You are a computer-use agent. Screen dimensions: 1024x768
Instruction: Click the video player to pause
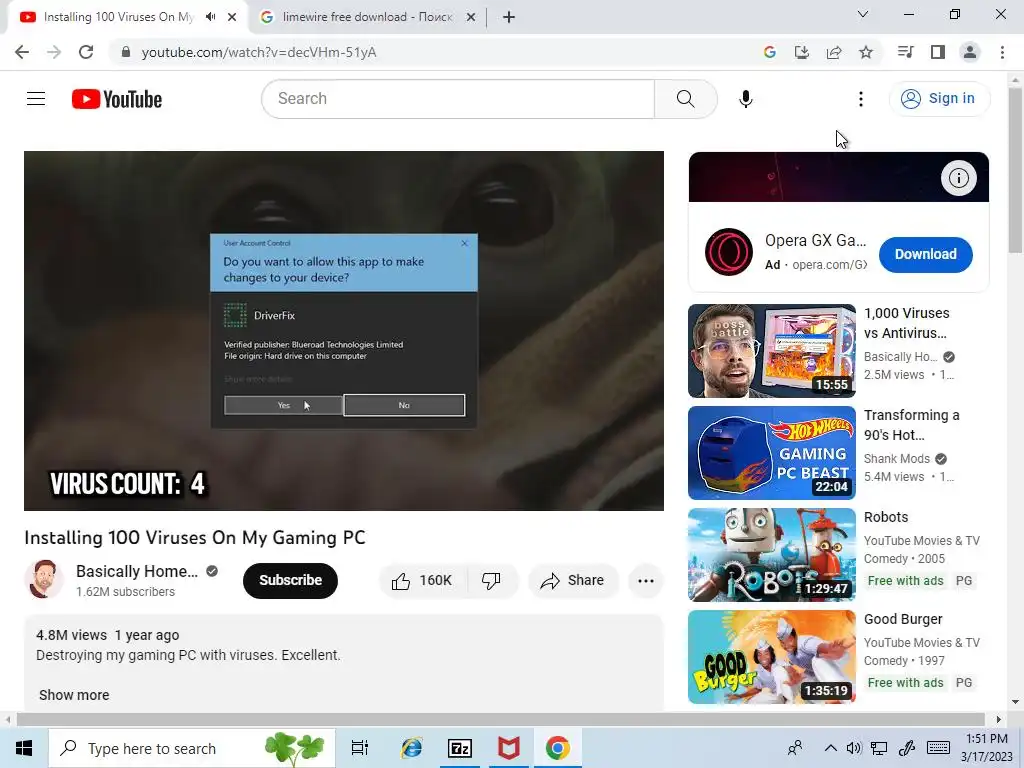tap(344, 330)
